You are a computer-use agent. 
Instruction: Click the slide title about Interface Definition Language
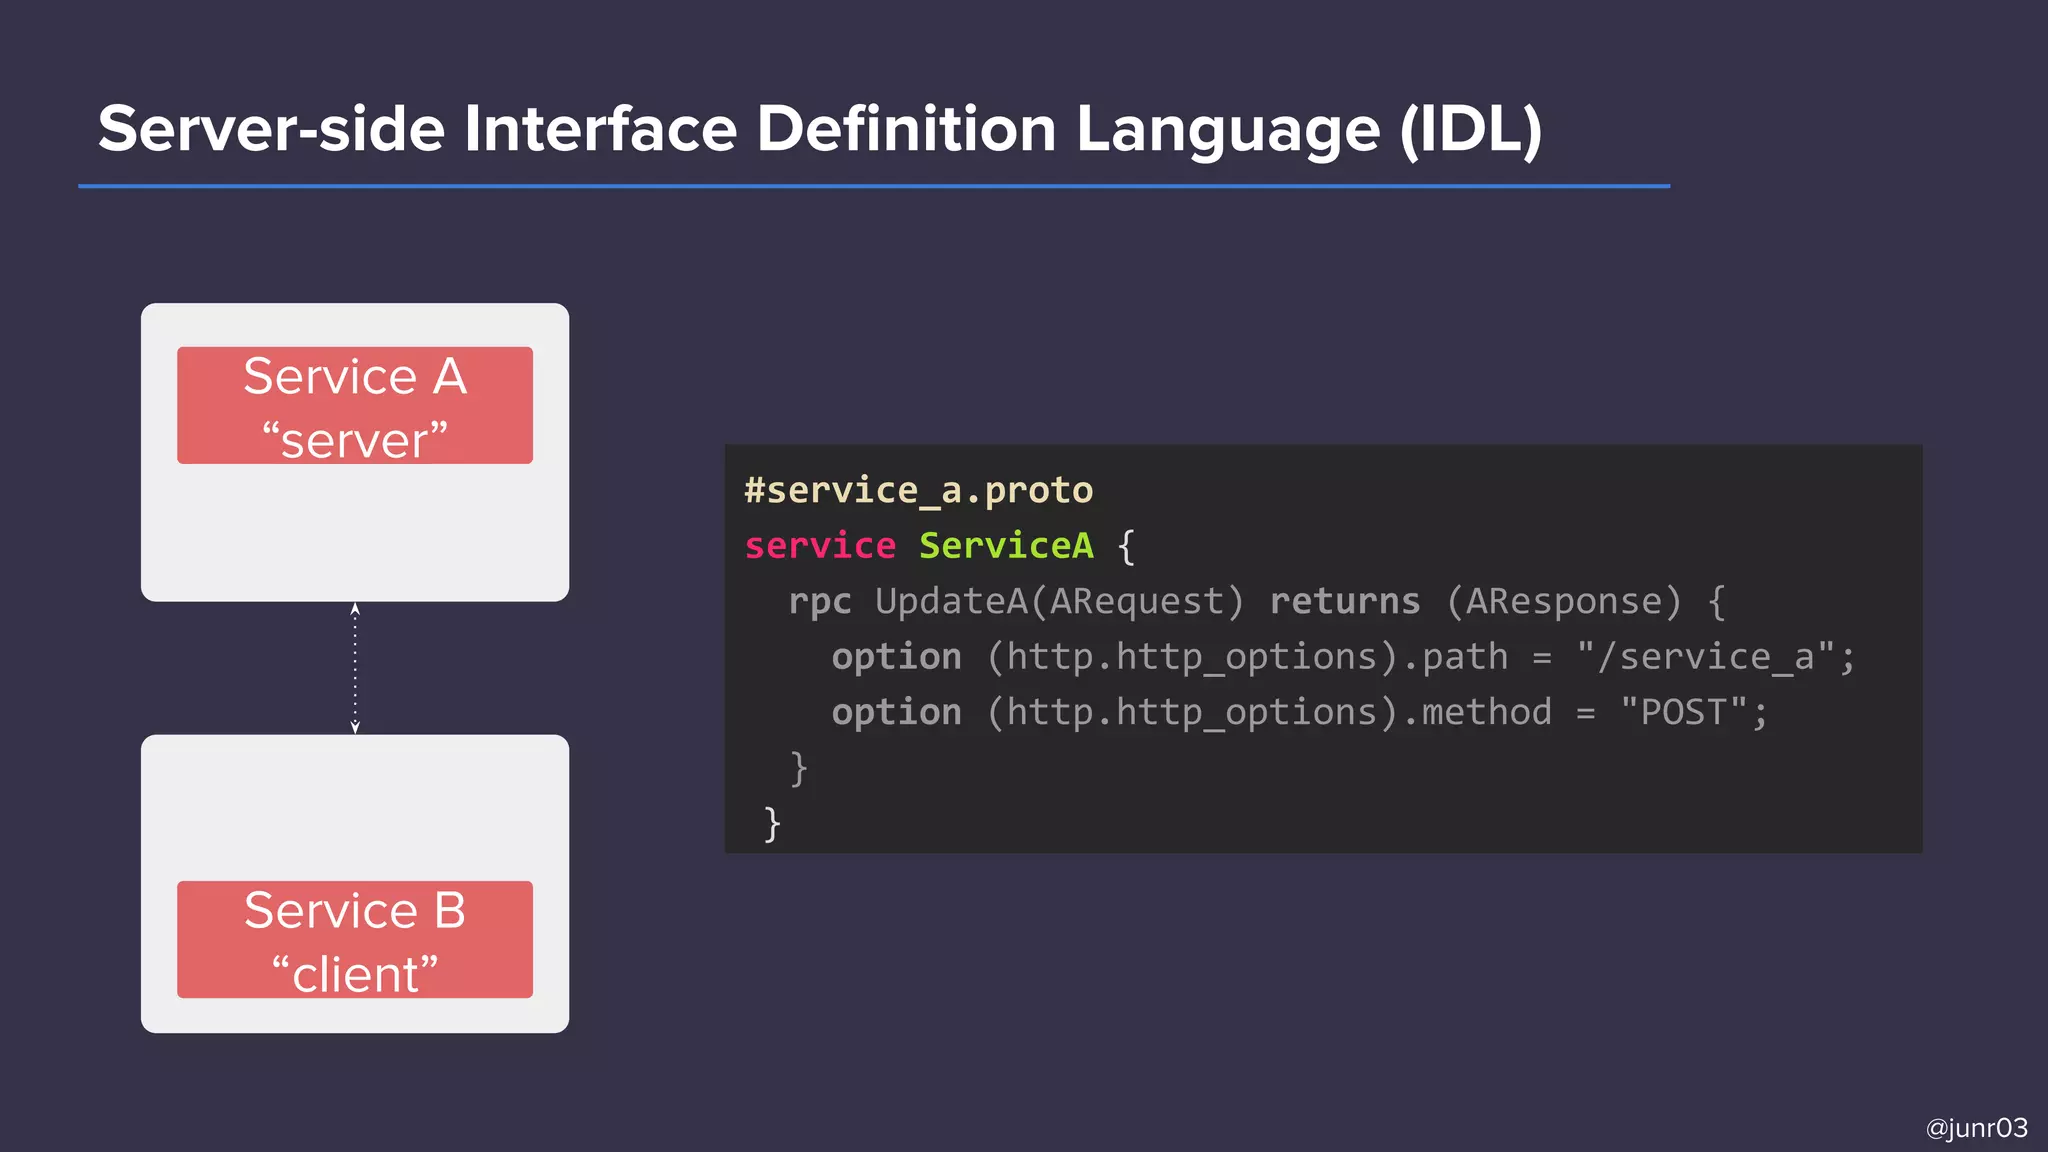tap(820, 129)
